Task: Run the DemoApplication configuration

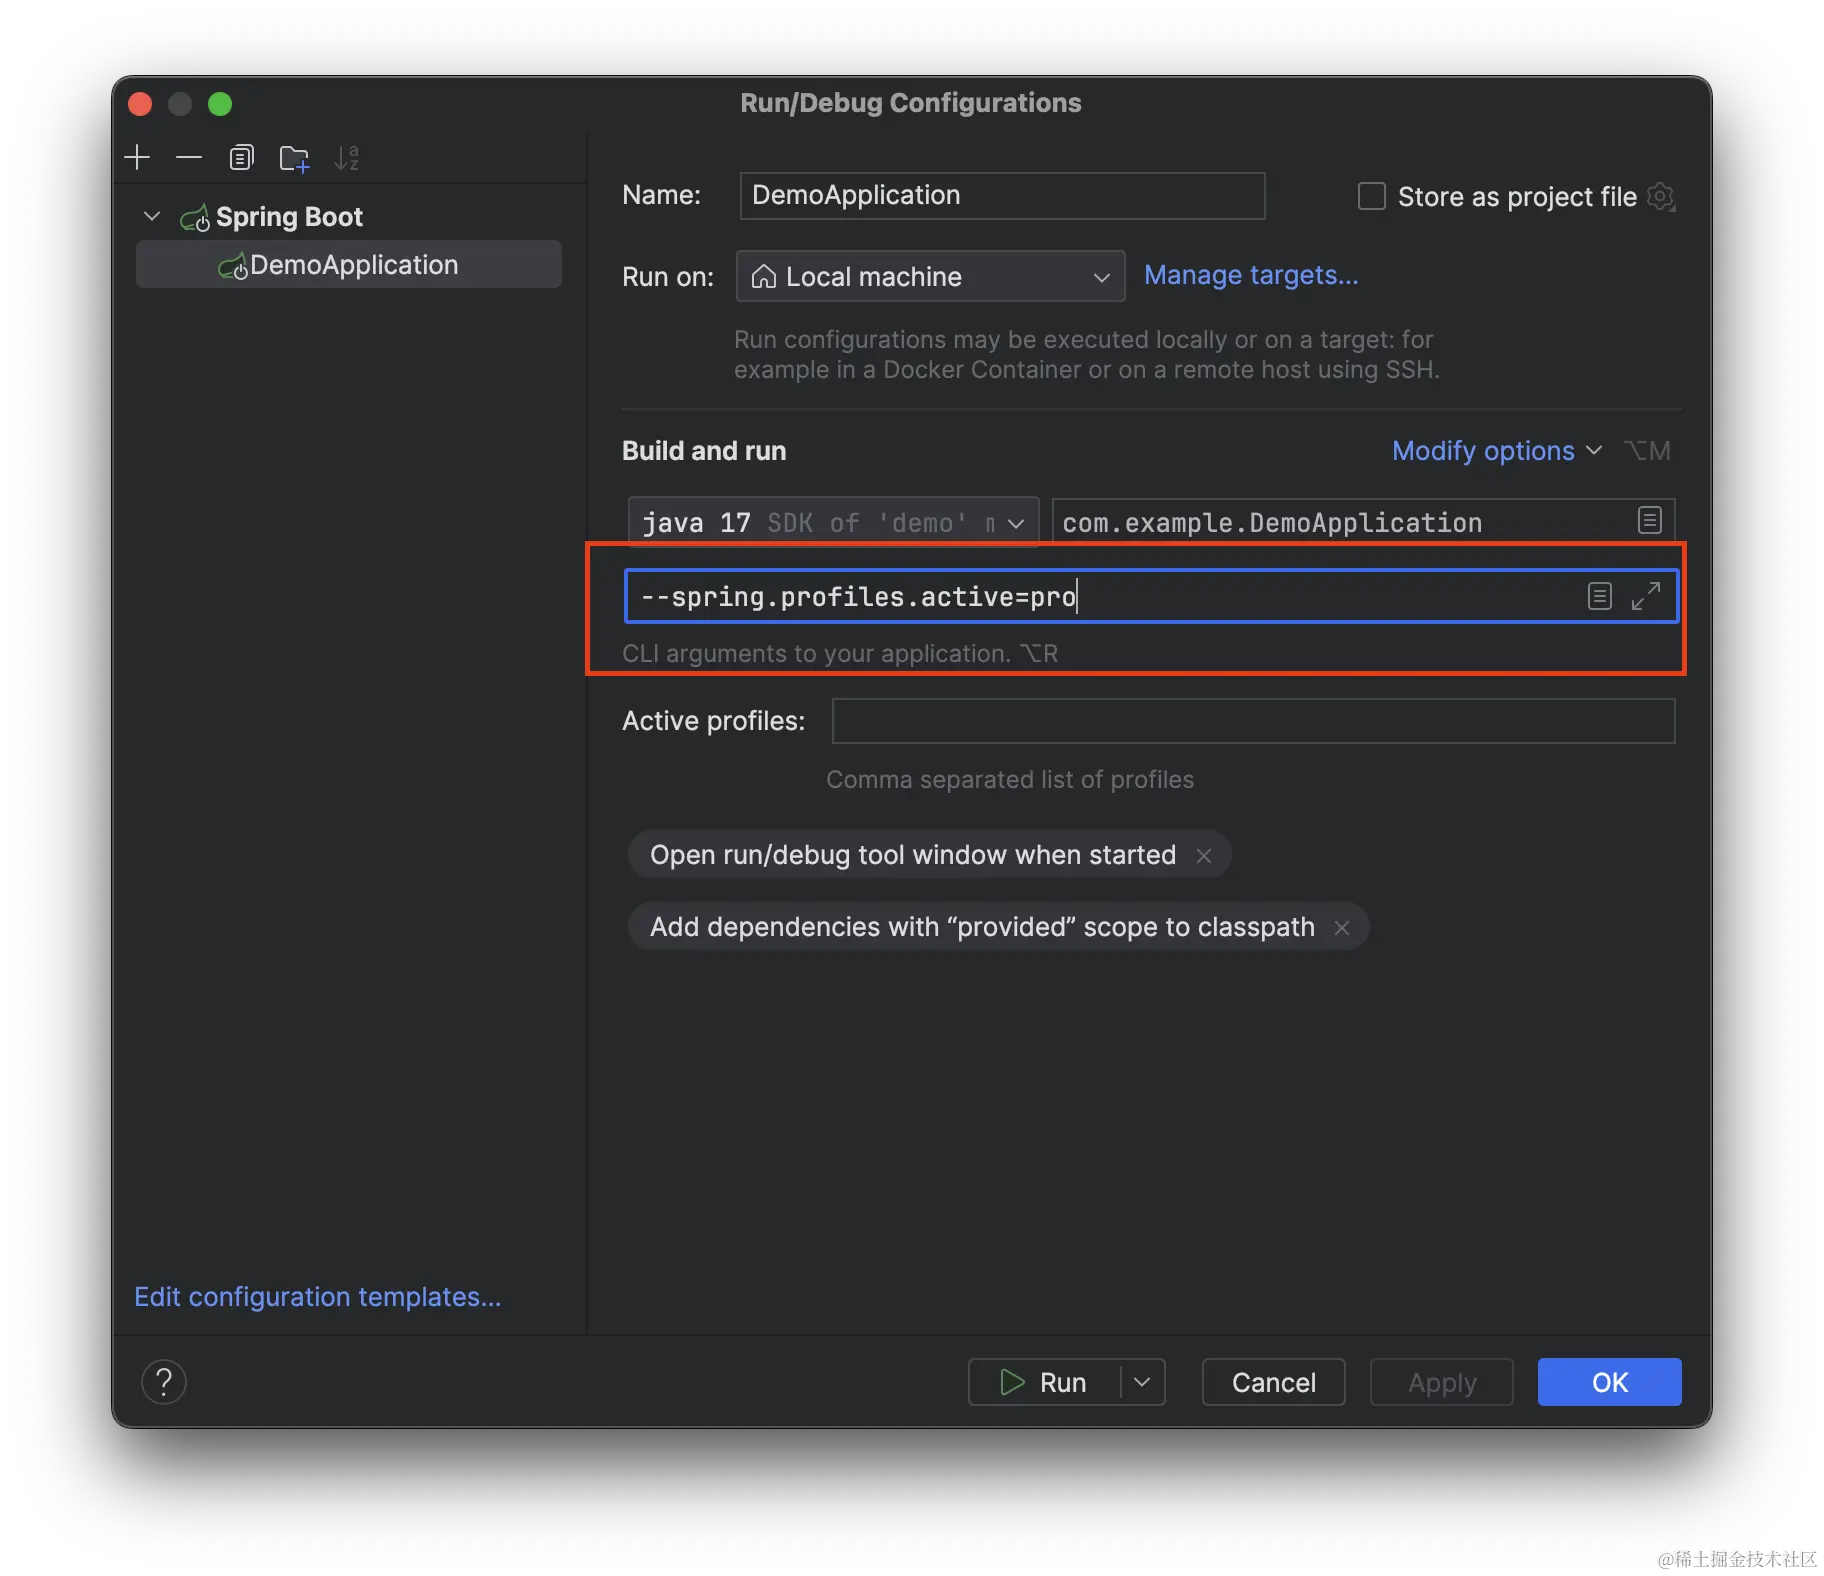Action: 1044,1382
